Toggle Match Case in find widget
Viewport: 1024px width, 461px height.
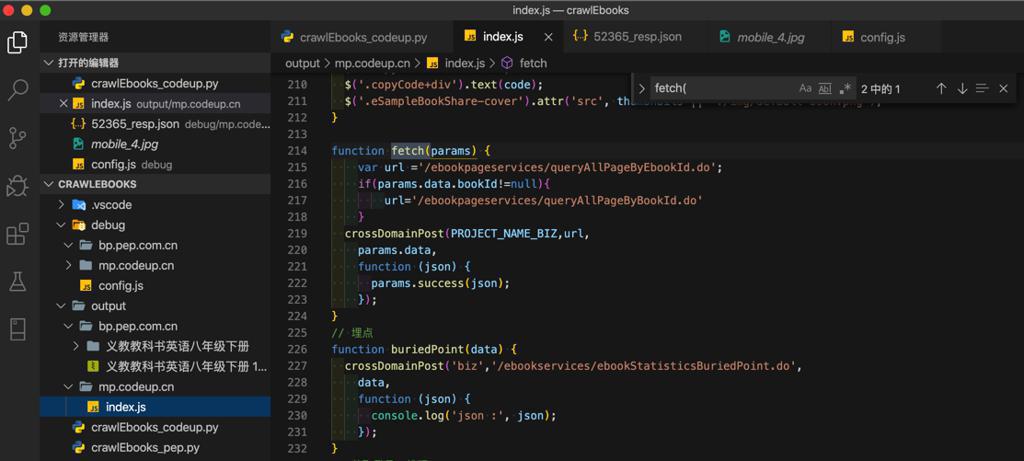pos(805,89)
